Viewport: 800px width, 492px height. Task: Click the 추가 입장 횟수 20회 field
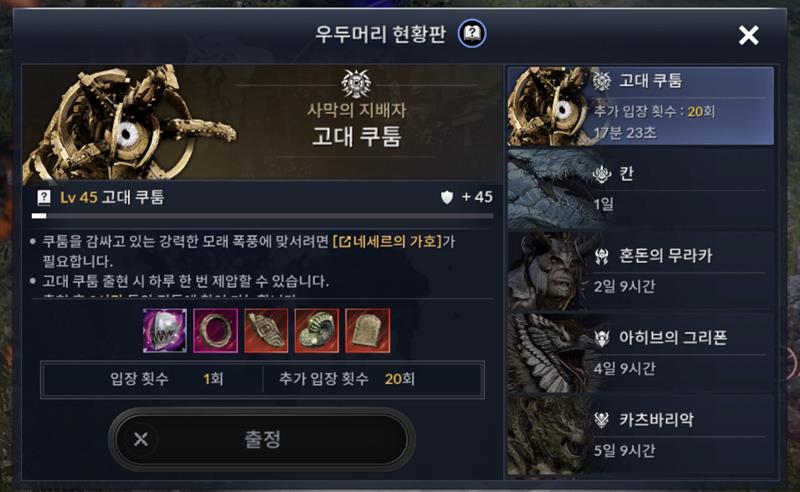[373, 379]
